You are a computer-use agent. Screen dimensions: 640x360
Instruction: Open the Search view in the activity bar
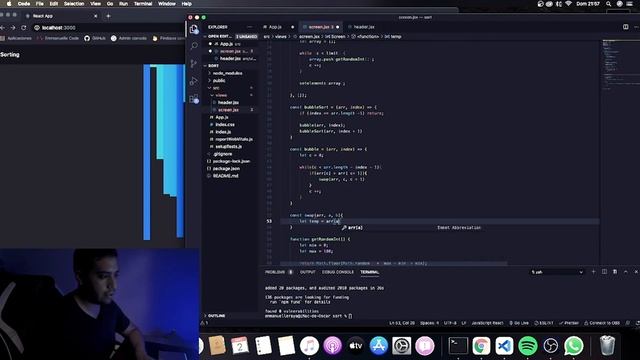click(x=194, y=46)
